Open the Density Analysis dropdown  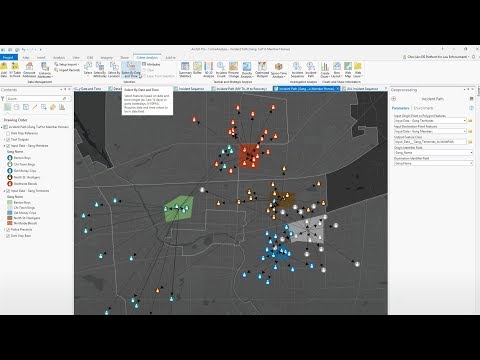(x=247, y=75)
